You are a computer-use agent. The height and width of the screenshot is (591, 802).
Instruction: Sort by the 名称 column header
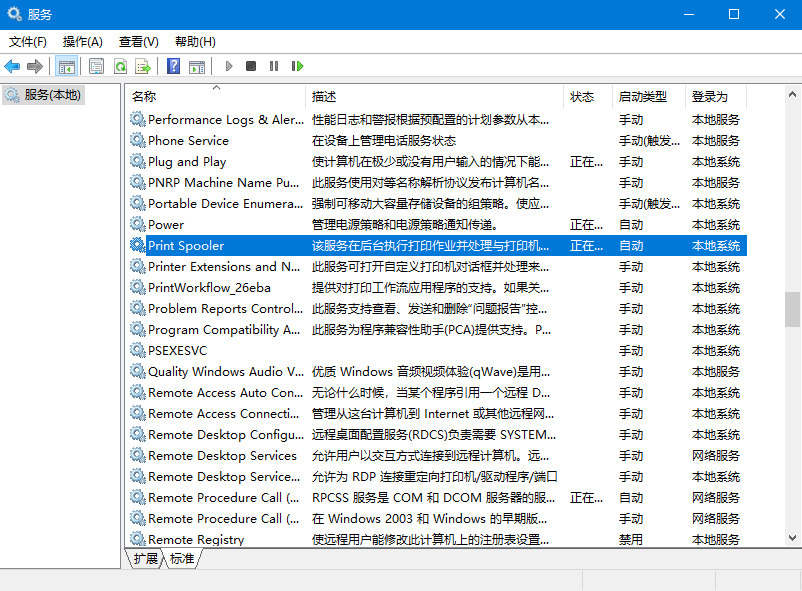coord(216,96)
